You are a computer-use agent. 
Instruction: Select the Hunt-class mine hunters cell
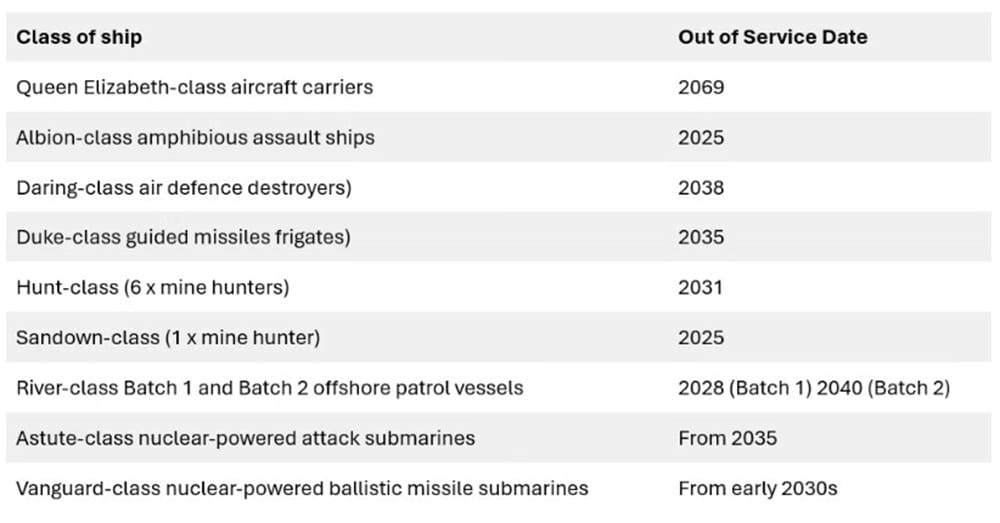tap(152, 287)
